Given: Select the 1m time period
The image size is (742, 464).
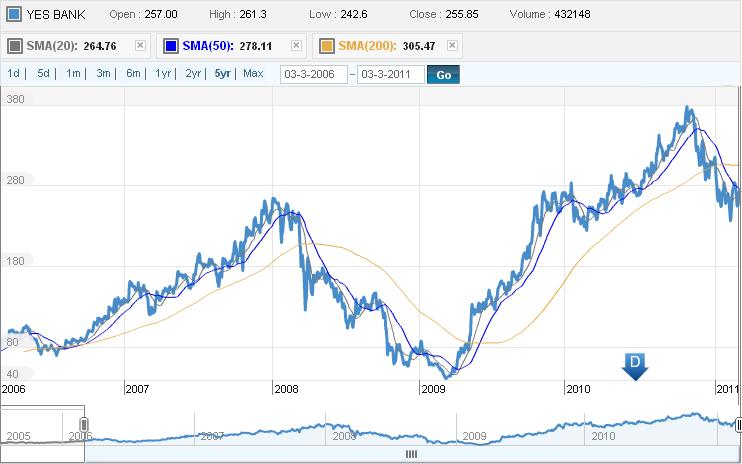Looking at the screenshot, I should point(73,74).
